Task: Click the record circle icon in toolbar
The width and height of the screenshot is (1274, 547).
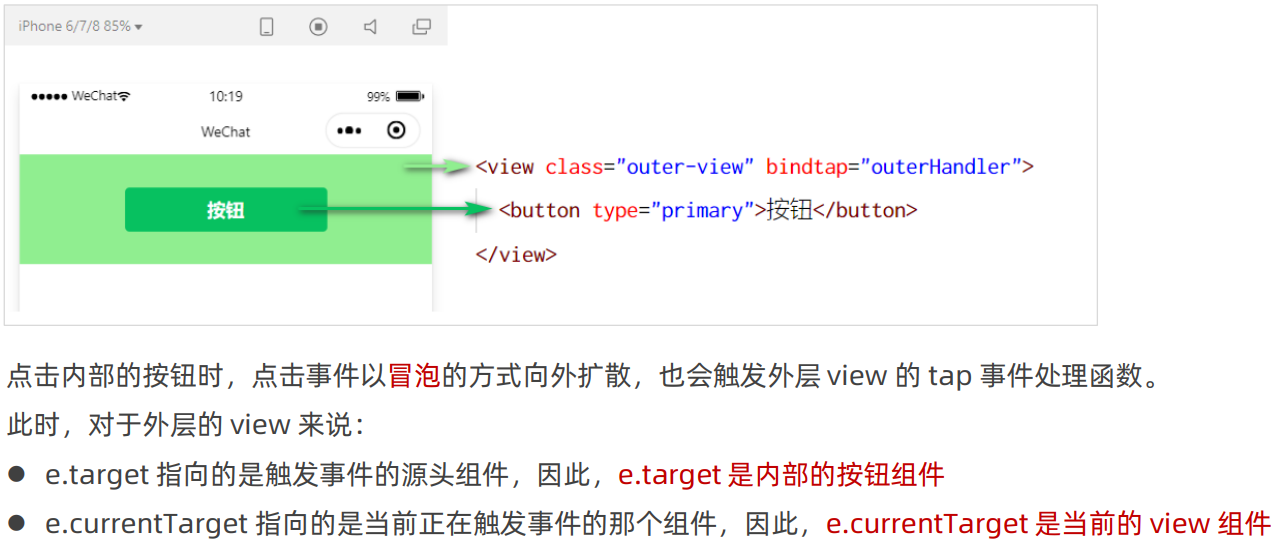Action: pyautogui.click(x=318, y=27)
